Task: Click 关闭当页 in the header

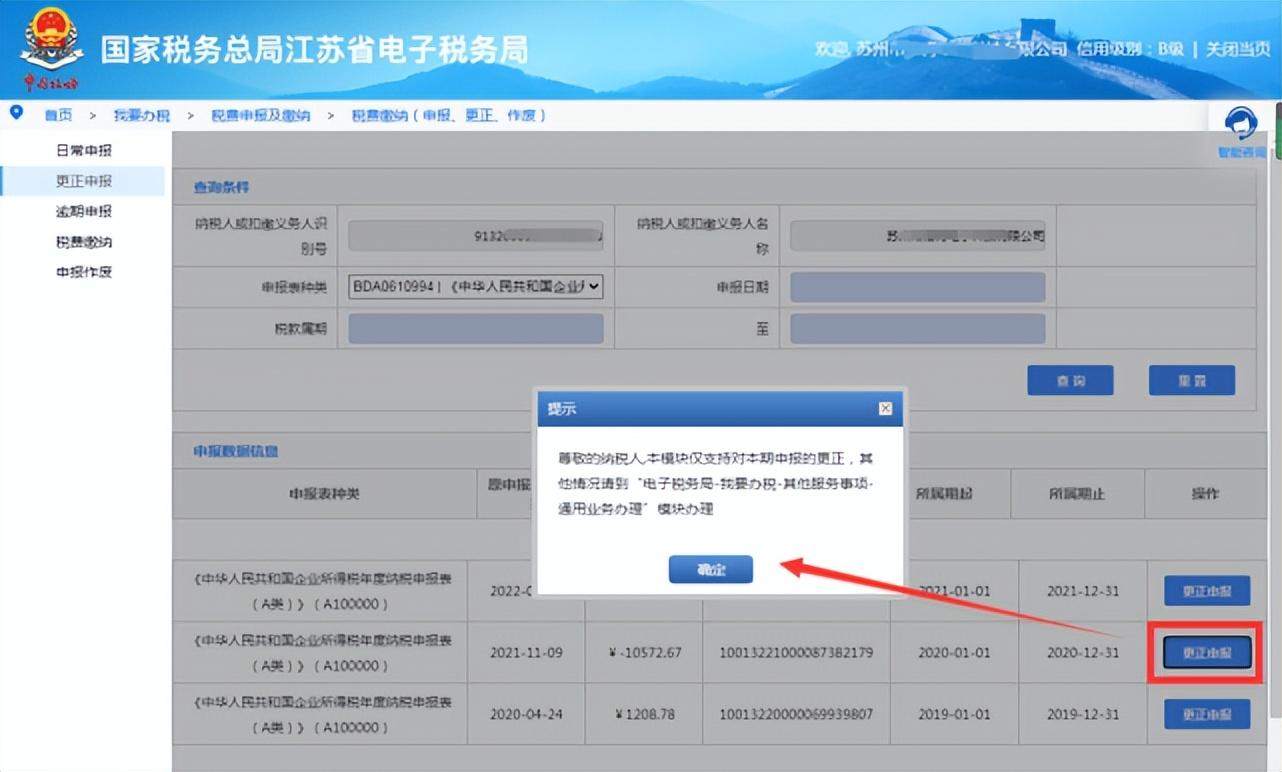Action: (1237, 49)
